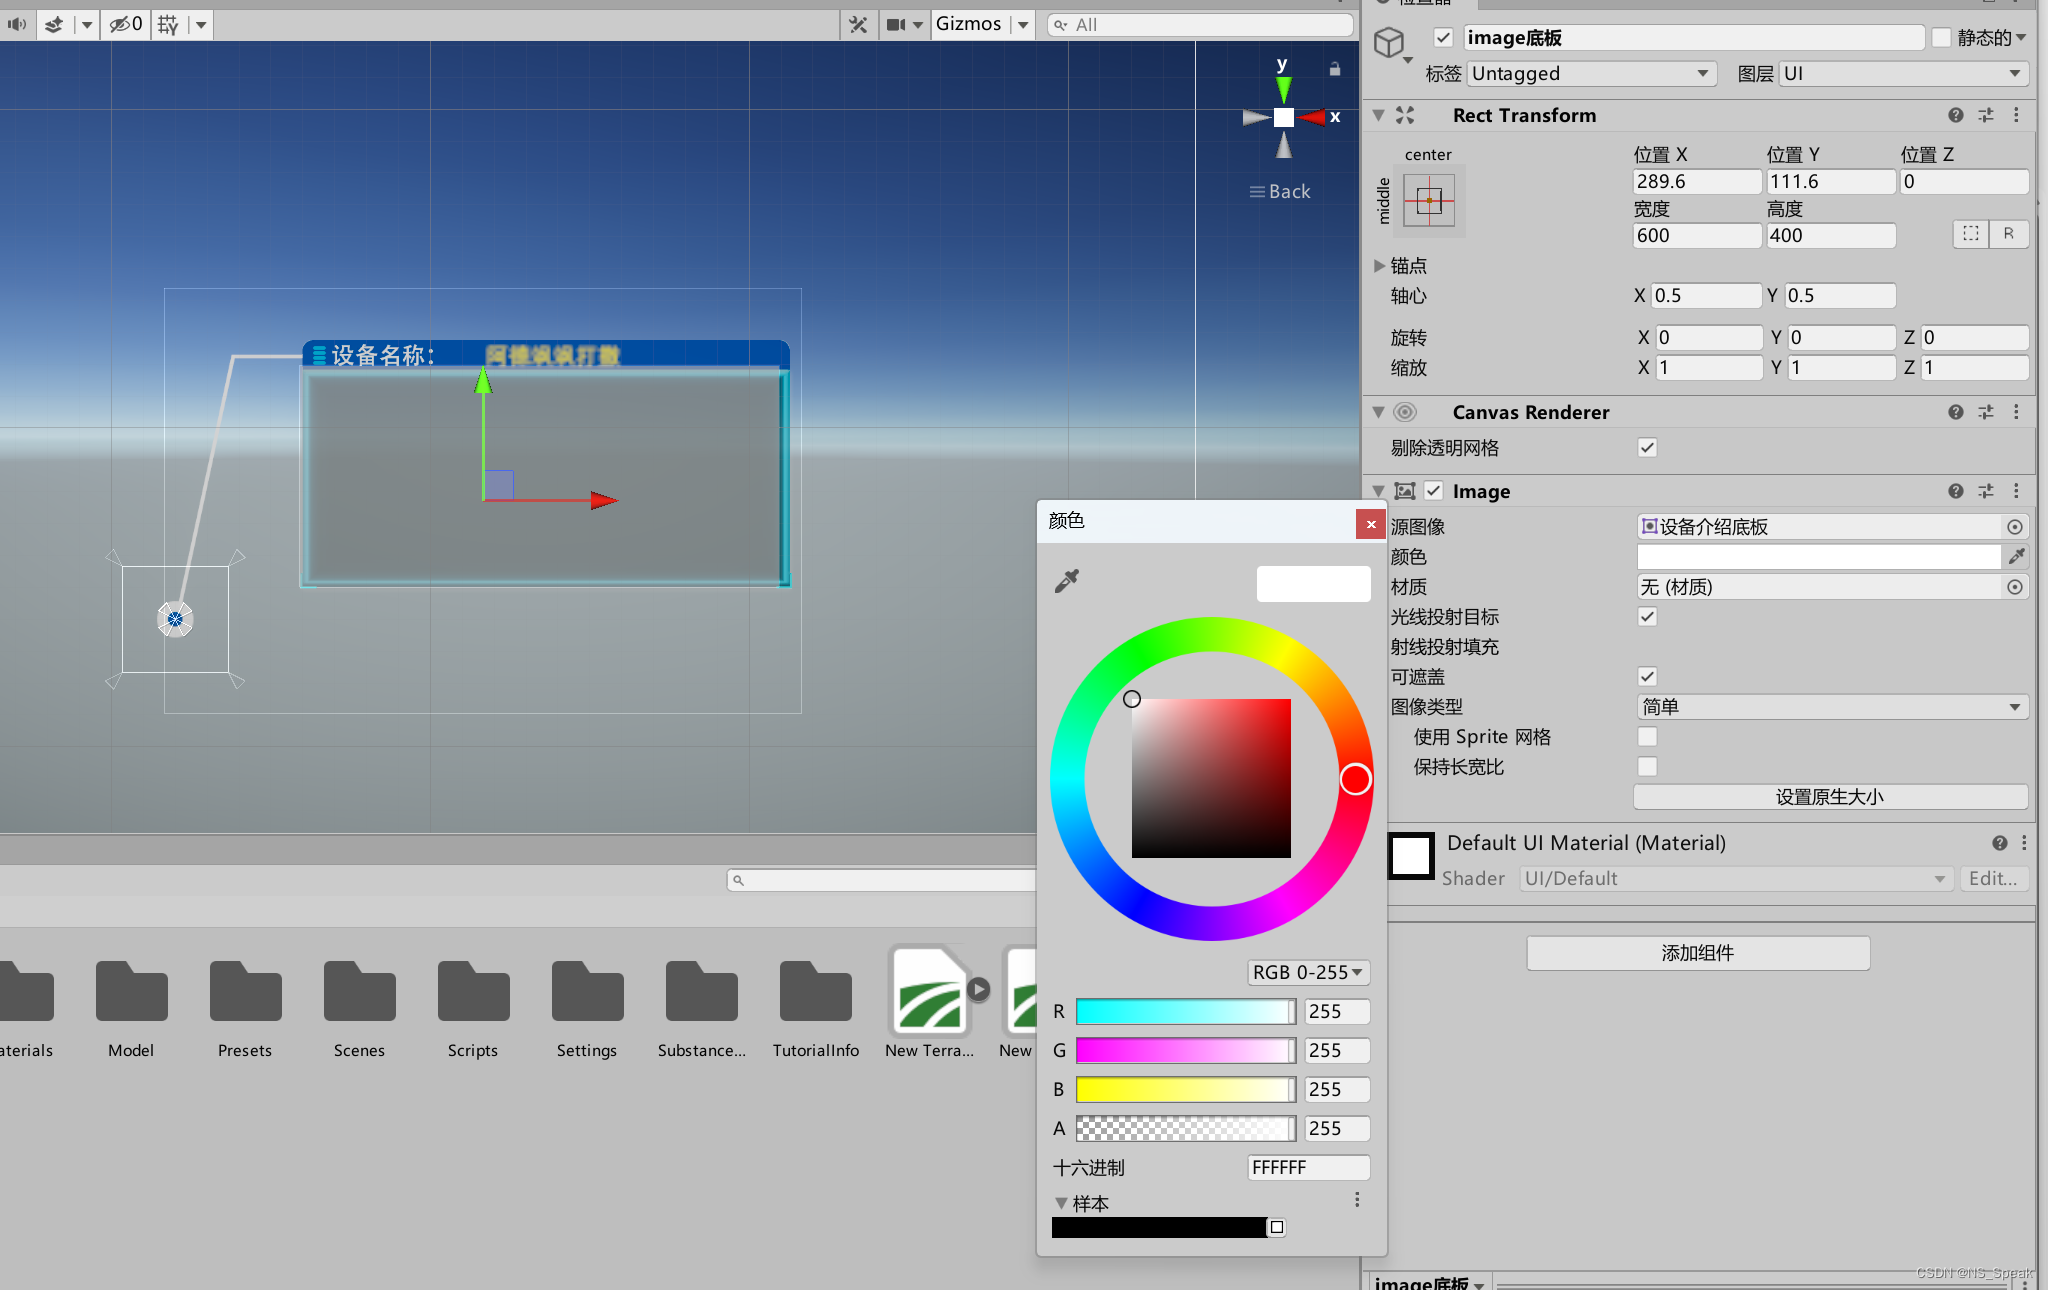This screenshot has width=2048, height=1290.
Task: Toggle the scene gizmo rotation lock
Action: (1334, 69)
